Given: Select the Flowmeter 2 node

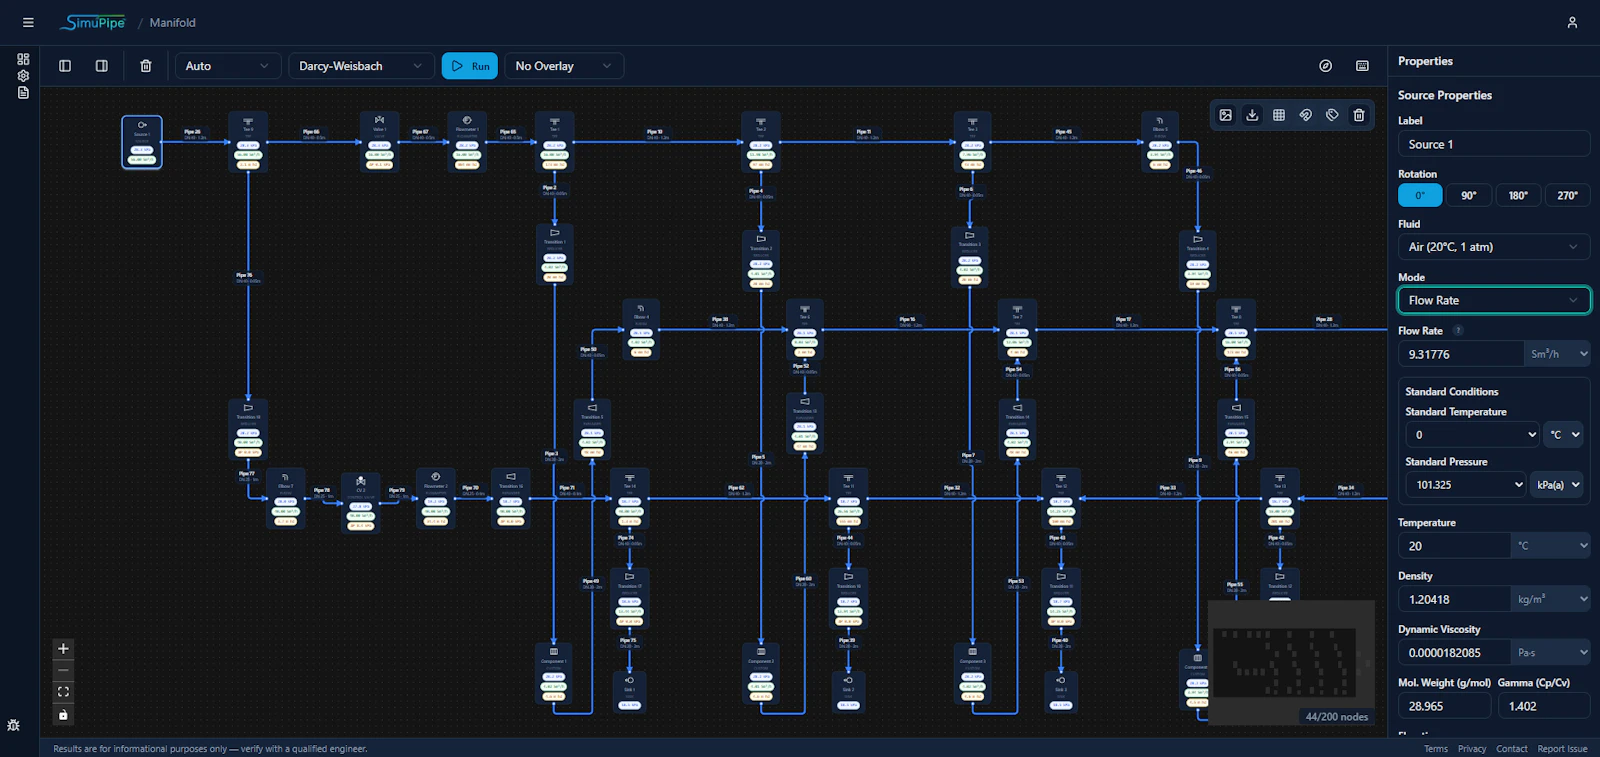Looking at the screenshot, I should coord(435,498).
